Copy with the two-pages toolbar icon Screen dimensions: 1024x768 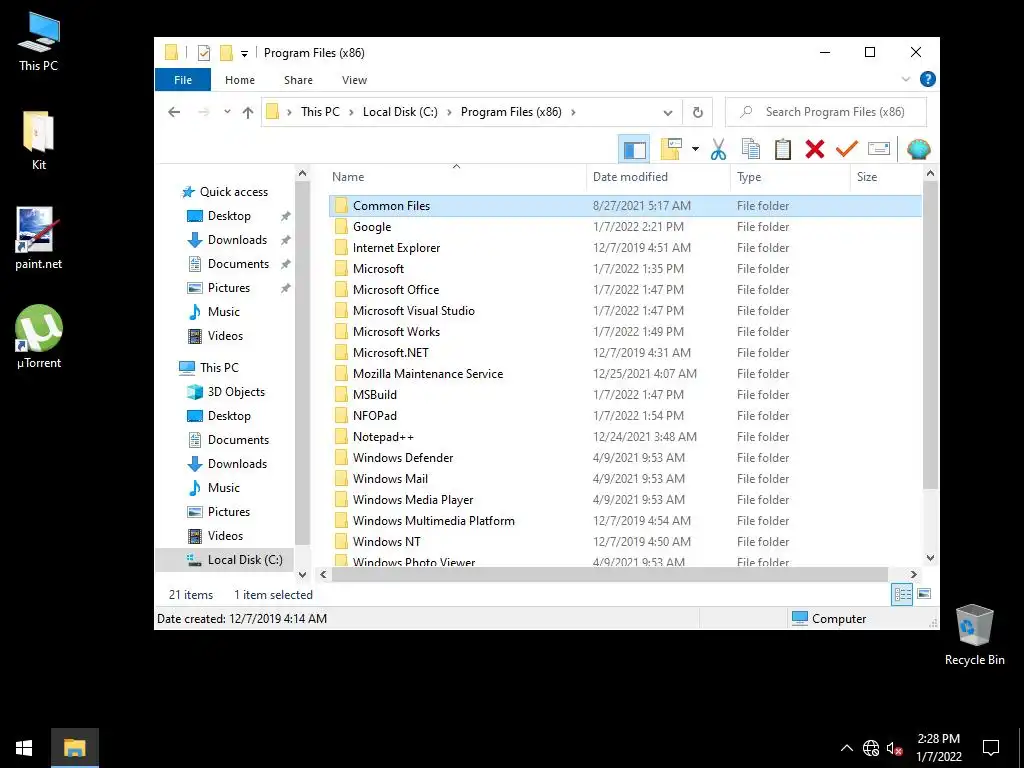click(x=750, y=150)
